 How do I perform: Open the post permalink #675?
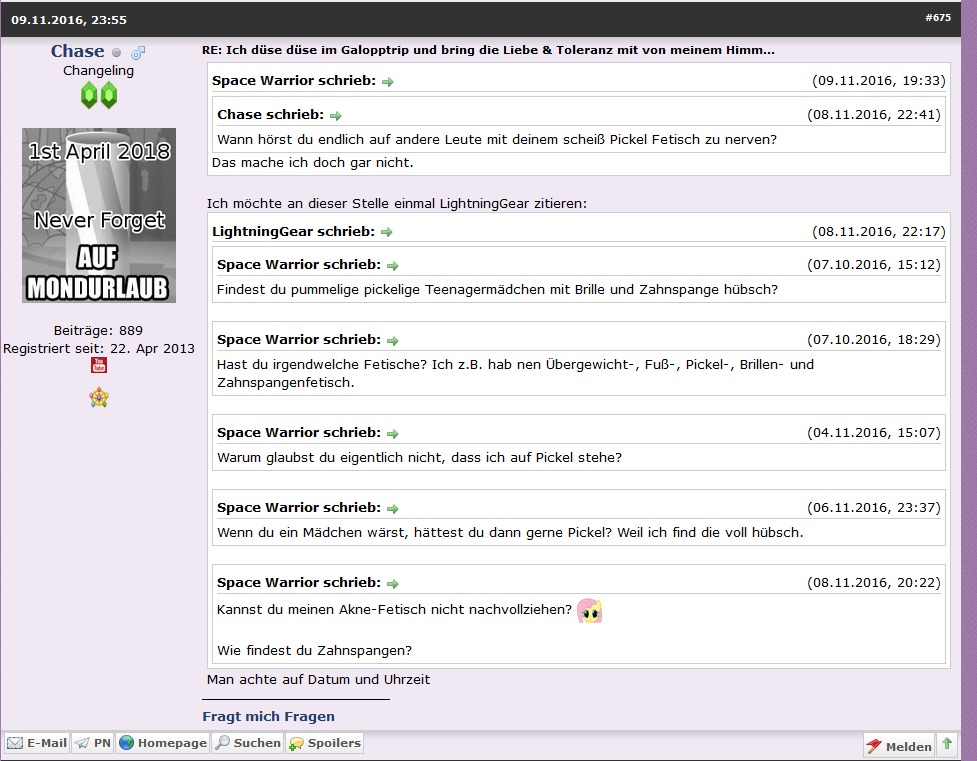click(938, 17)
